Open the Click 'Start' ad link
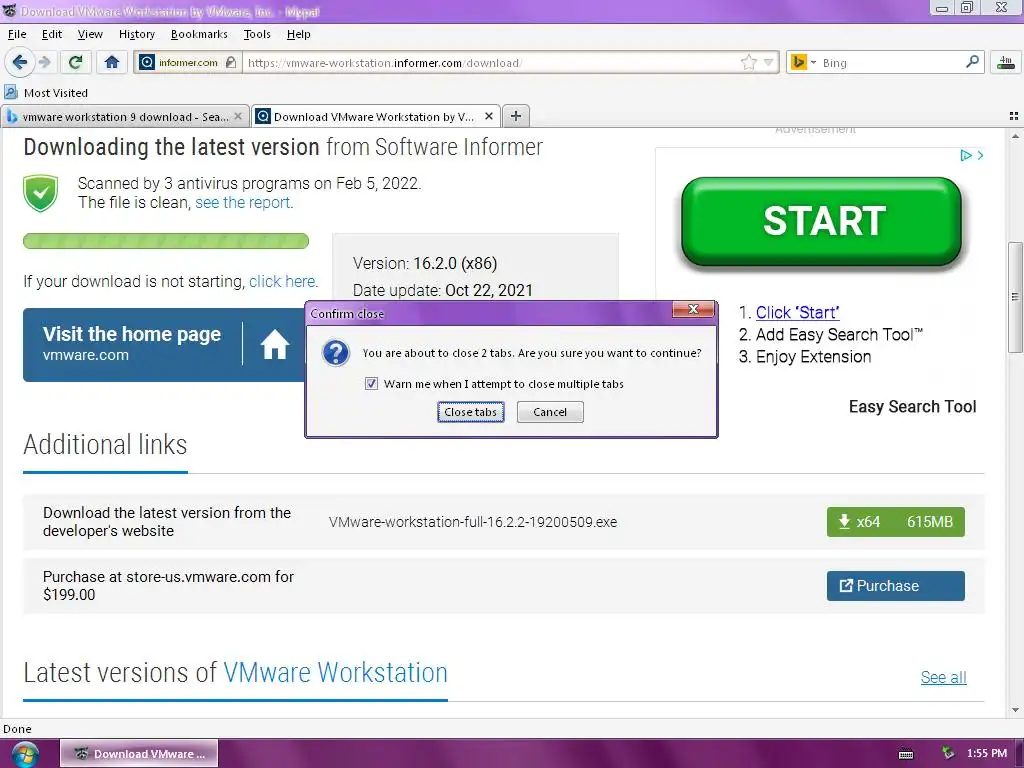This screenshot has width=1024, height=768. click(797, 312)
